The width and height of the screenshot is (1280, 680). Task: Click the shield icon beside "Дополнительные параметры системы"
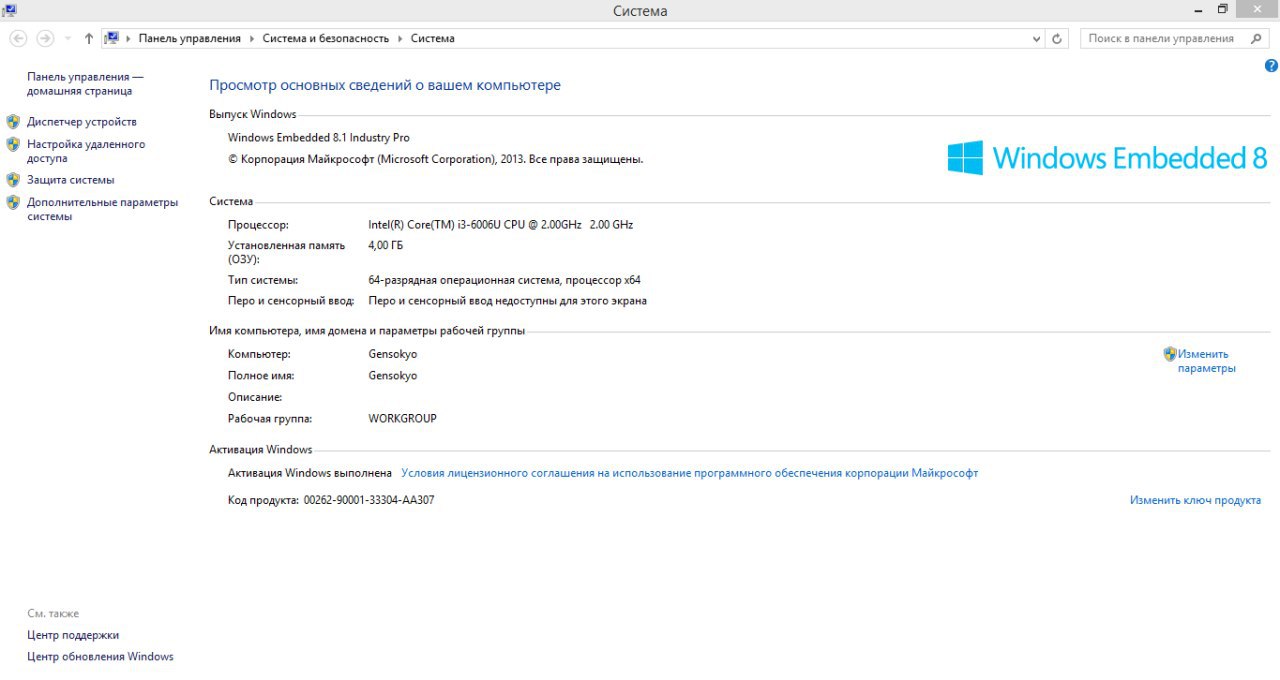coord(13,202)
